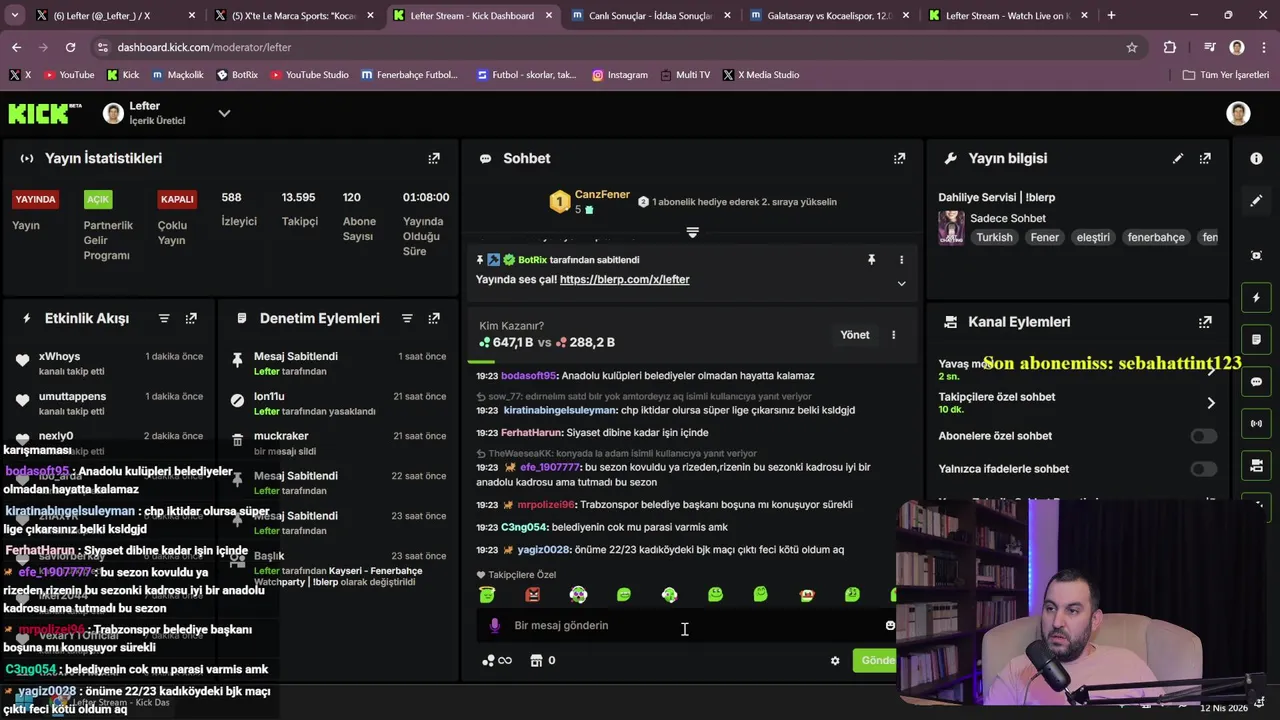Screen dimensions: 1280x720
Task: Open the Kim Kazanır prediction three-dot menu
Action: coord(893,335)
